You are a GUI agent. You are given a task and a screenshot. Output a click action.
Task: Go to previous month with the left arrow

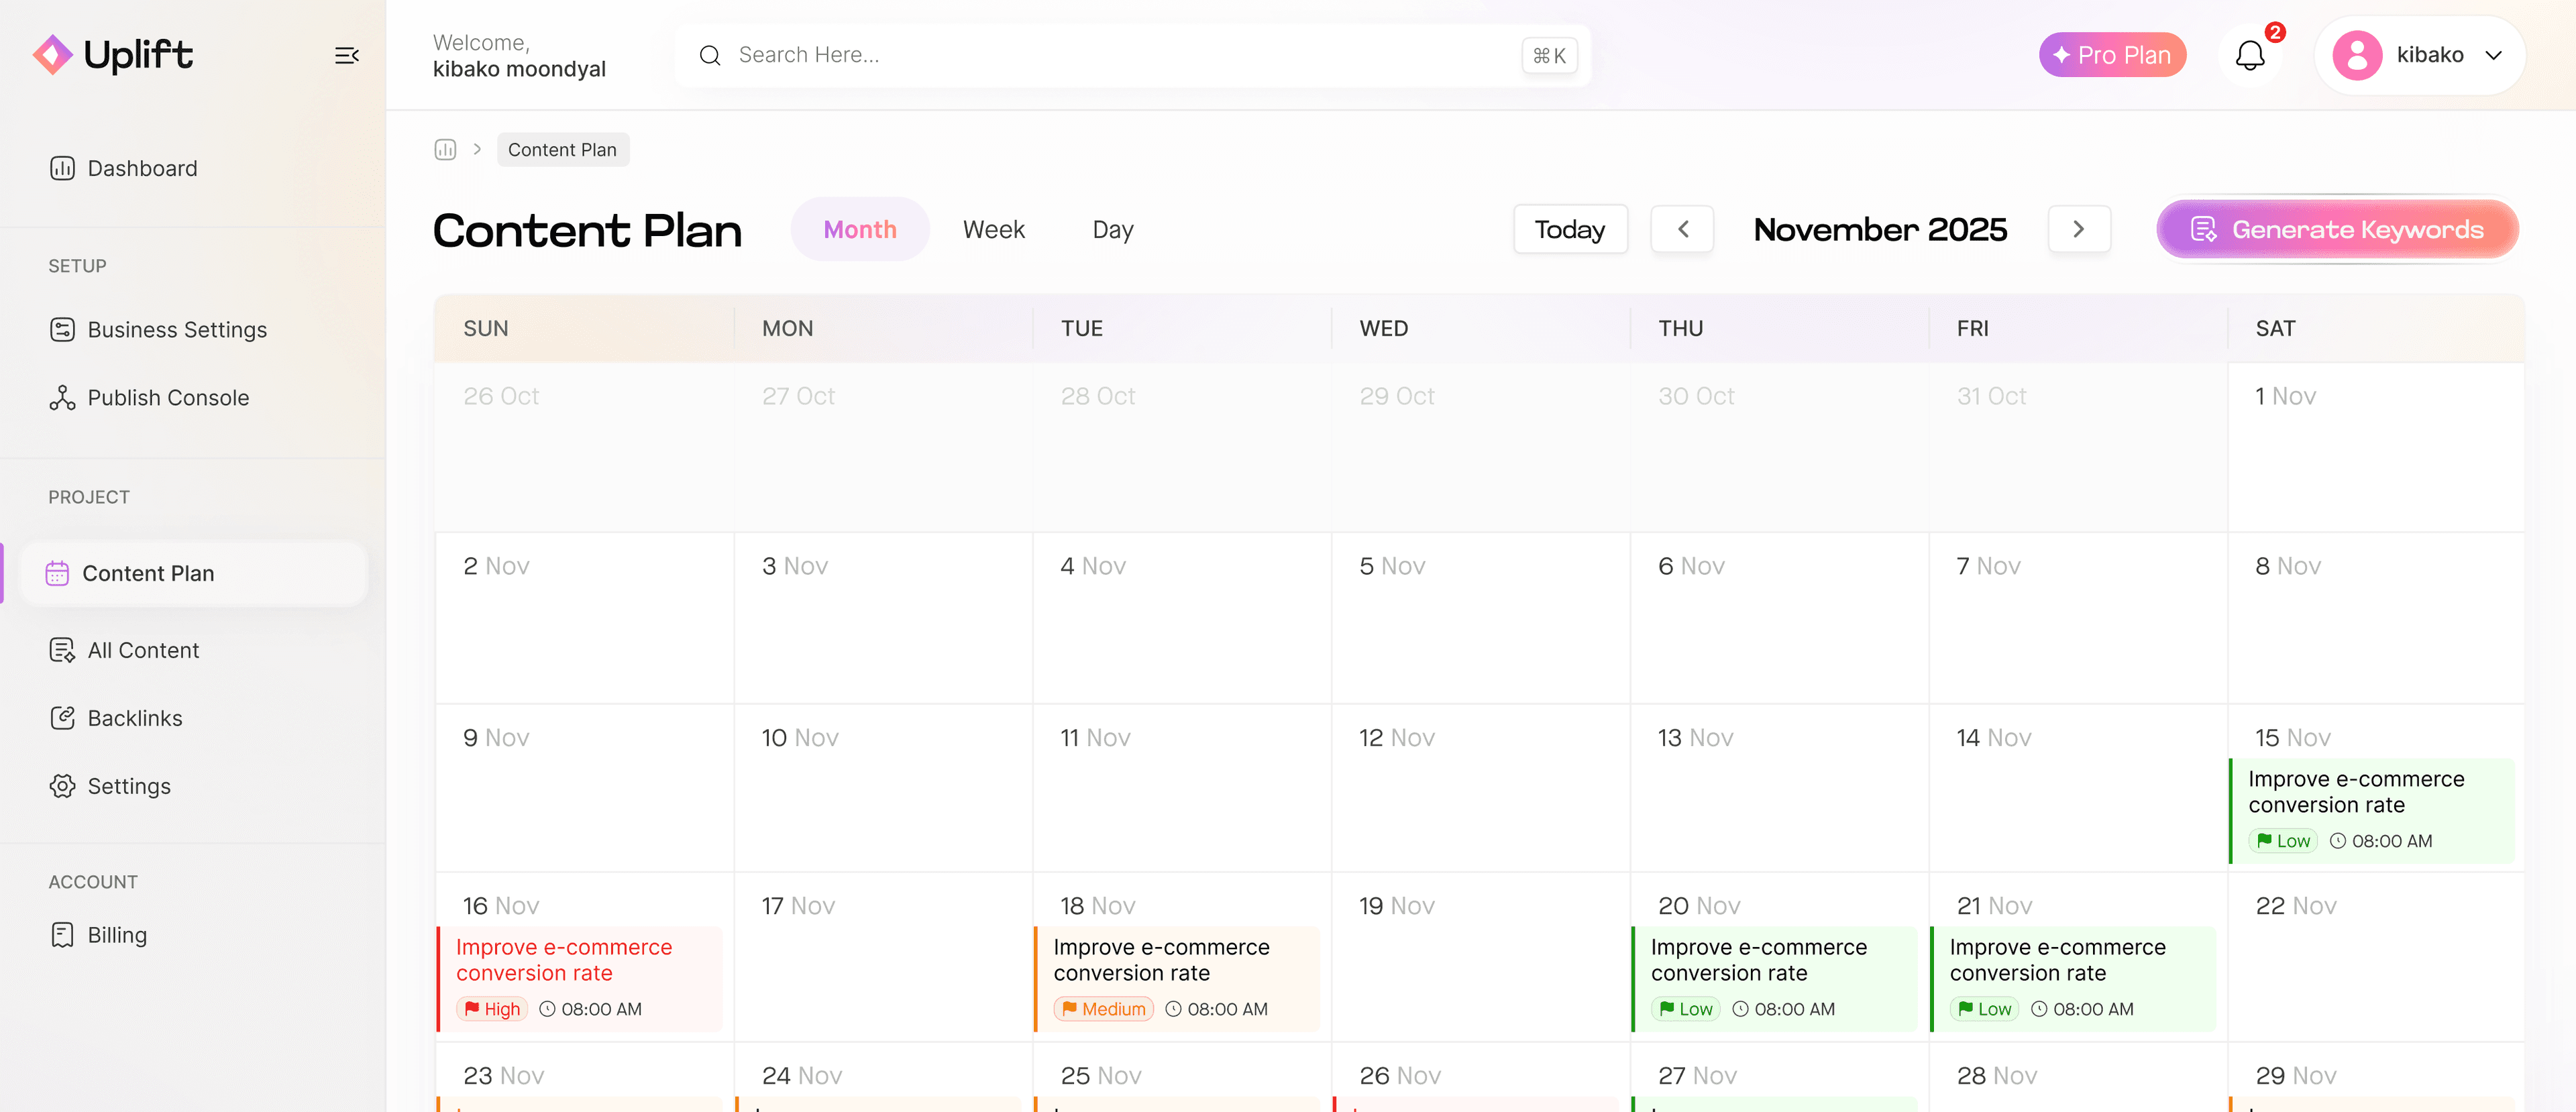tap(1682, 229)
